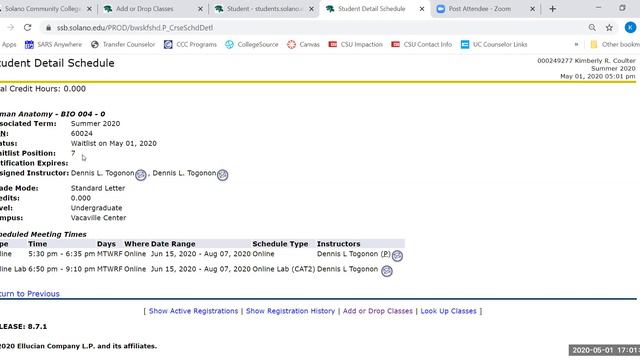Close the Post Attendee - Zoom tab

point(532,9)
